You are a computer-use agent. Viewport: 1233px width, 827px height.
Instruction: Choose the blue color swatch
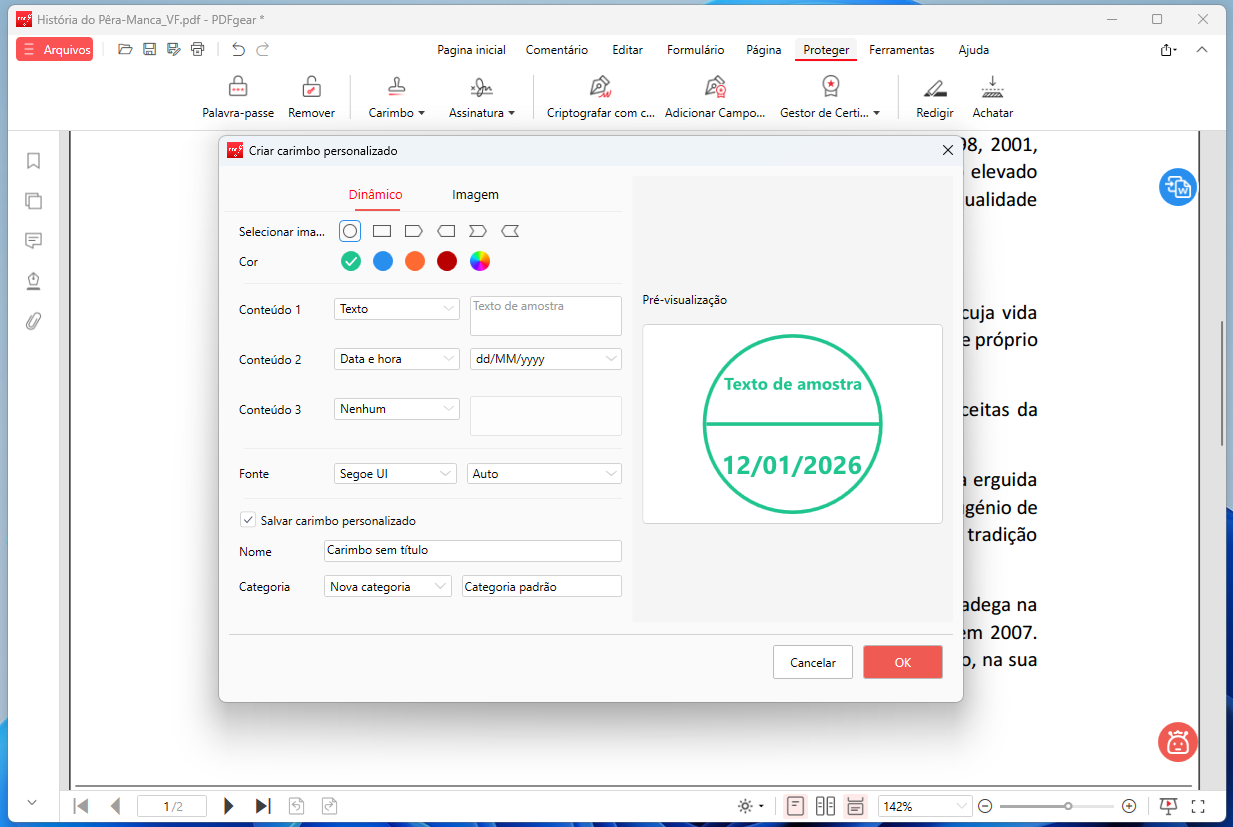point(383,261)
